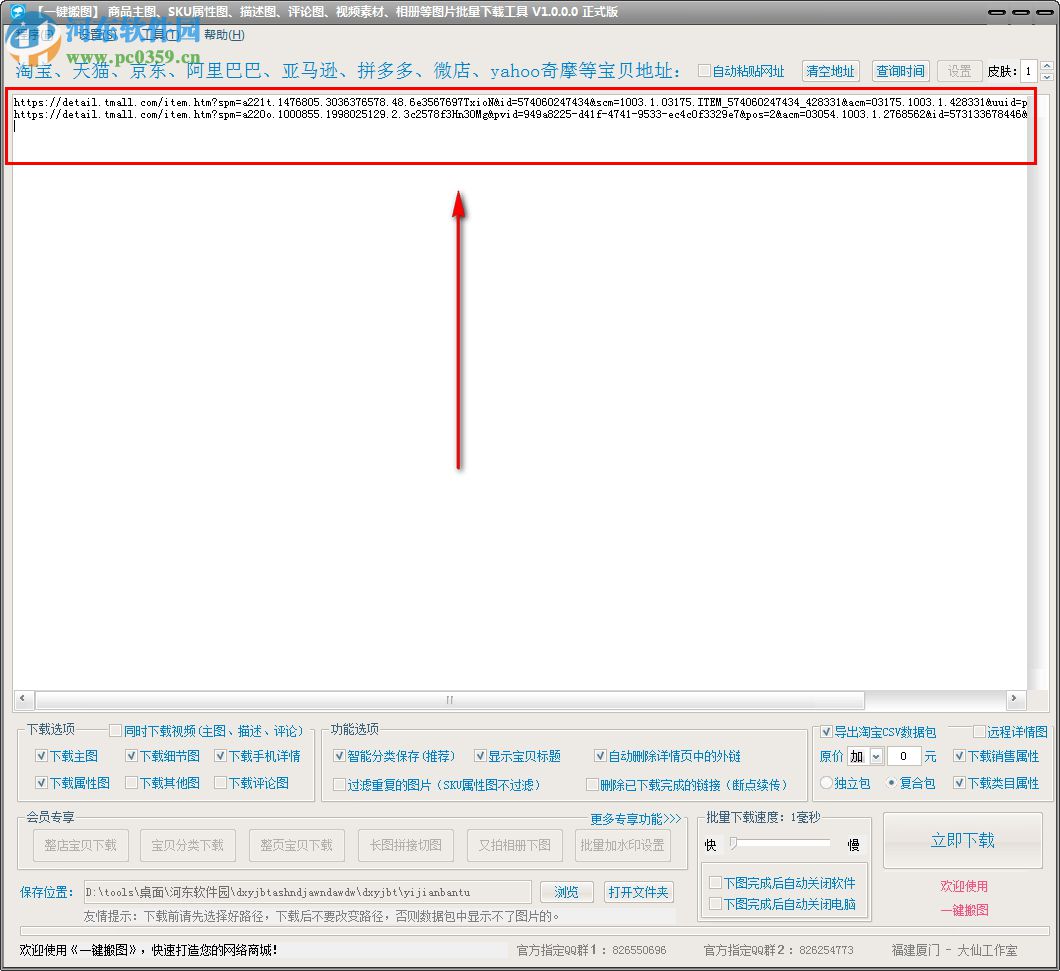Toggle 过滤重复的图片 checkbox

coord(340,784)
